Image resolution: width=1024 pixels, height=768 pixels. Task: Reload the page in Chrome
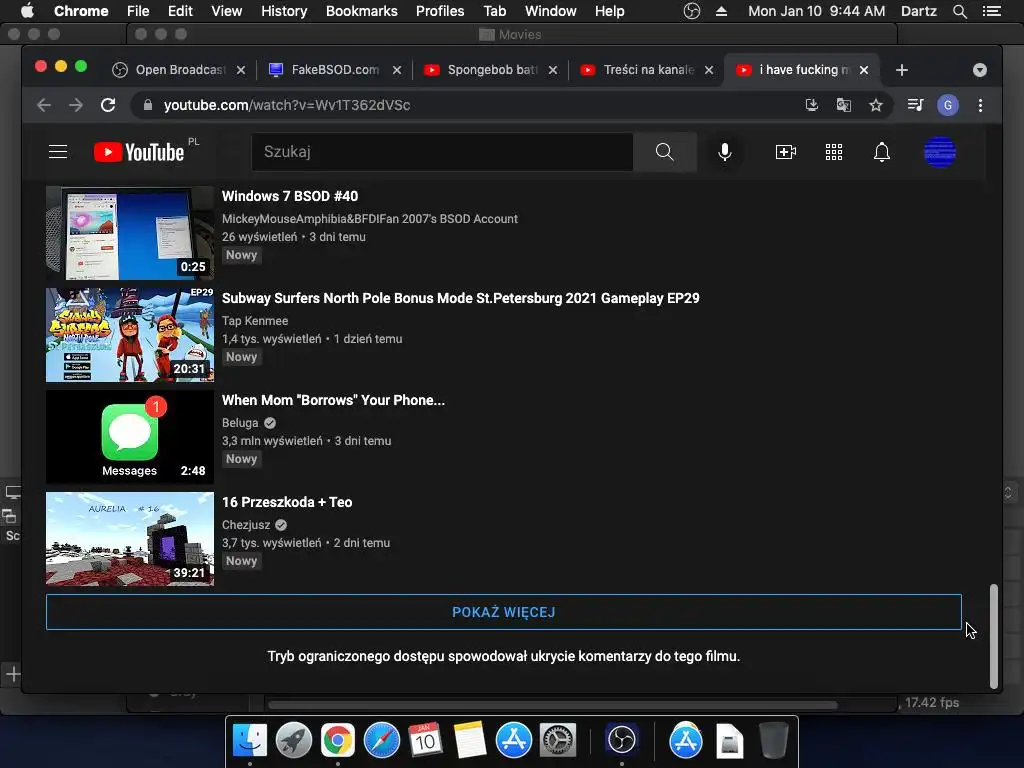108,105
